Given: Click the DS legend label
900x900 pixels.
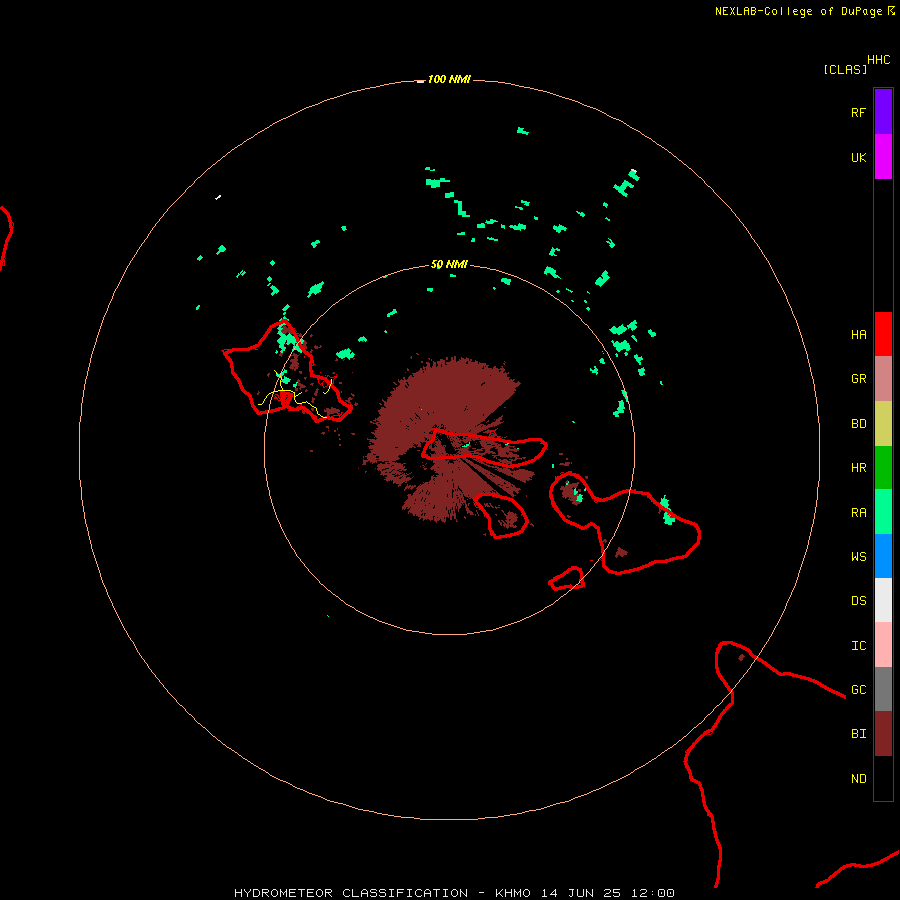Looking at the screenshot, I should click(858, 601).
